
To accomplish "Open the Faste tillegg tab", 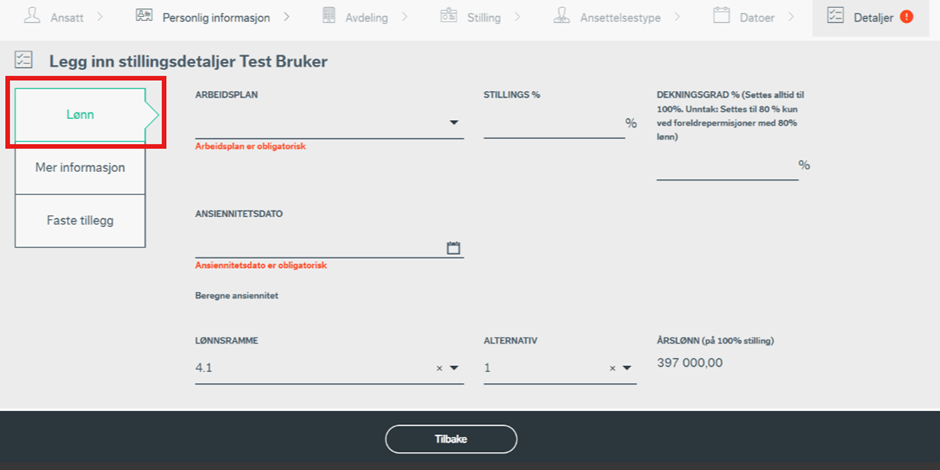I will click(80, 220).
